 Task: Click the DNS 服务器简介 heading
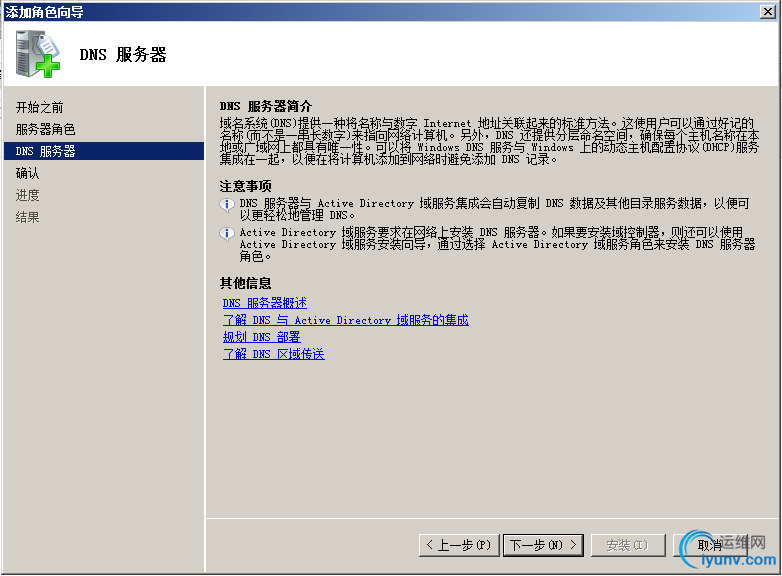266,106
